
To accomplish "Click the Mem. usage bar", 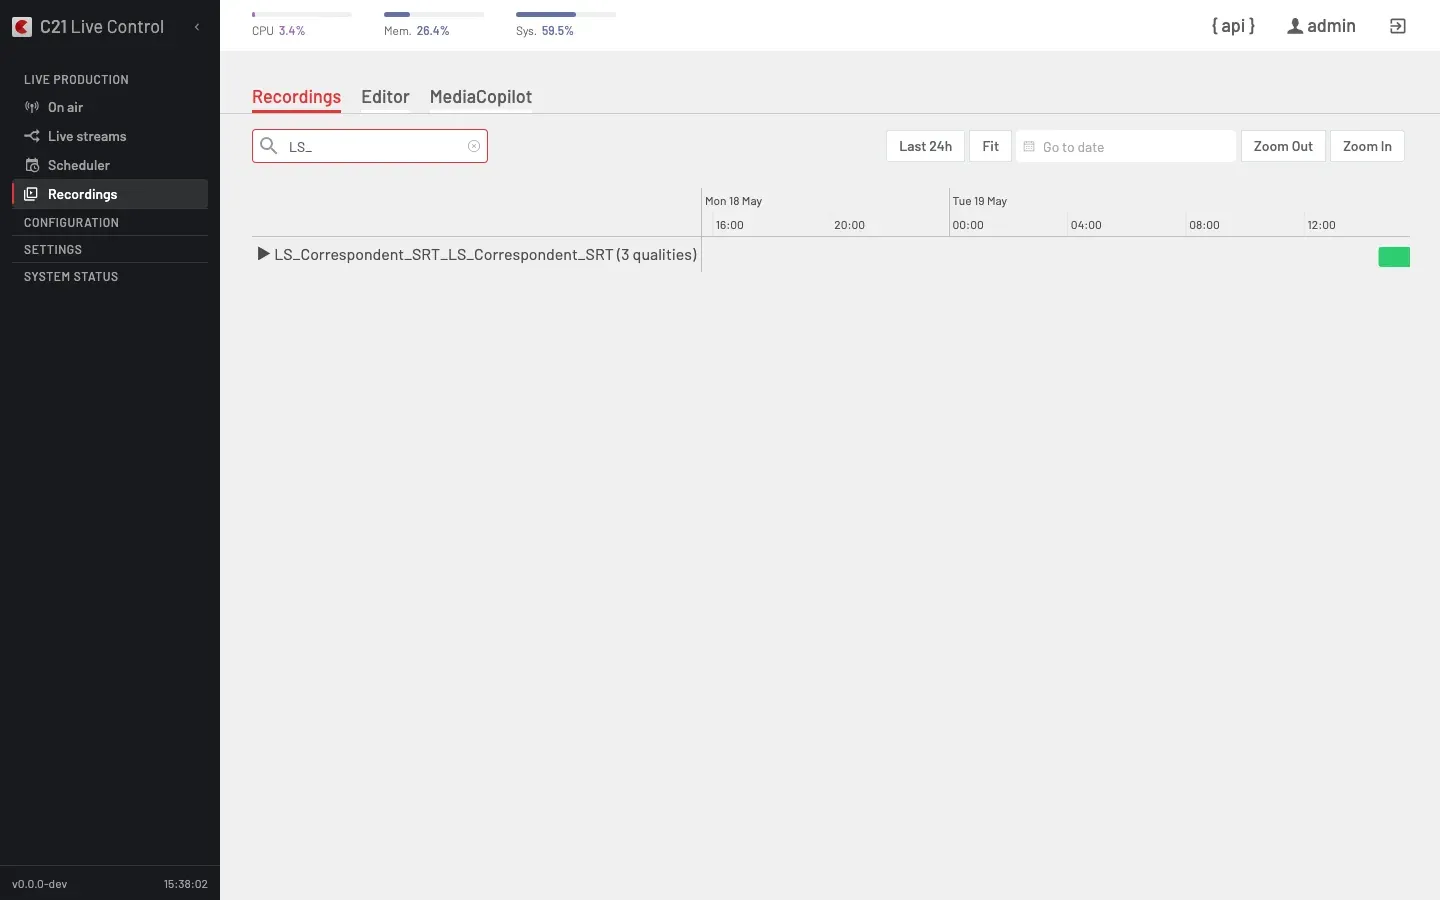I will pyautogui.click(x=434, y=14).
